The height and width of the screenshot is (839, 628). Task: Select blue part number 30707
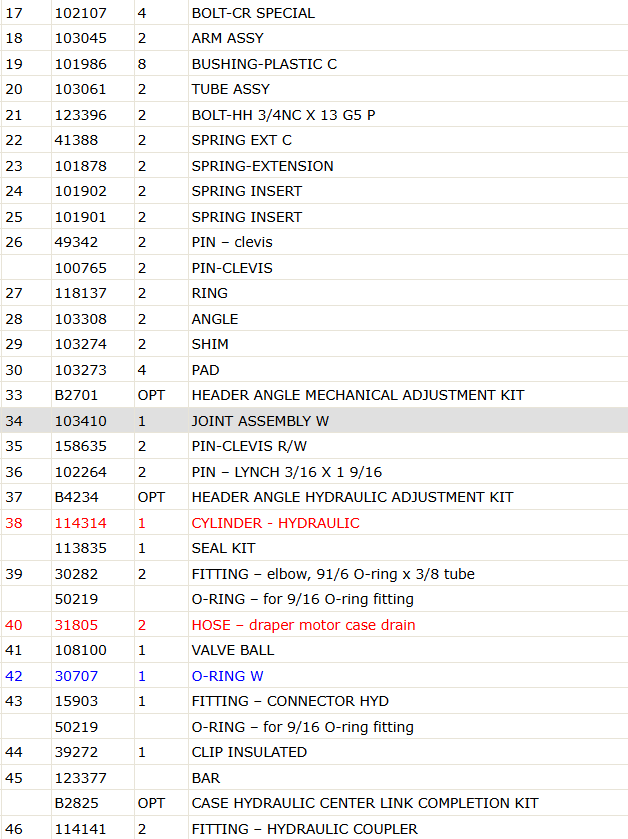76,676
